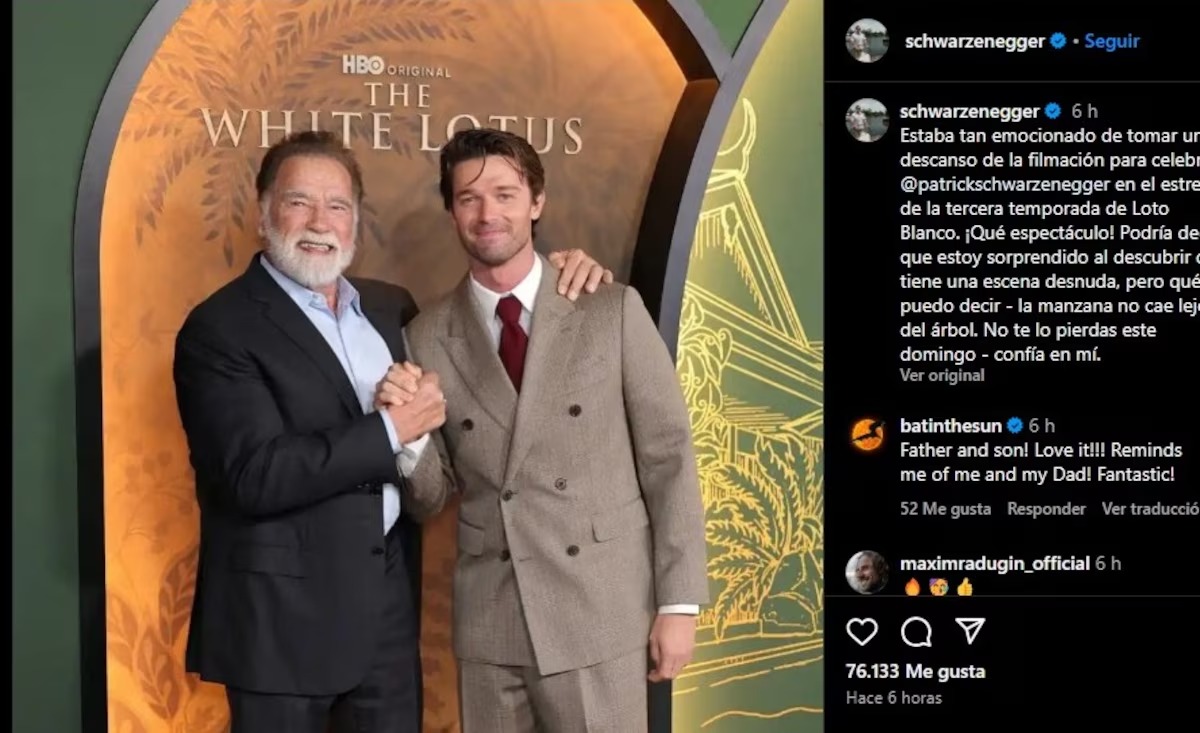Open schwarzenegger username in header
Viewport: 1200px width, 733px height.
click(974, 41)
